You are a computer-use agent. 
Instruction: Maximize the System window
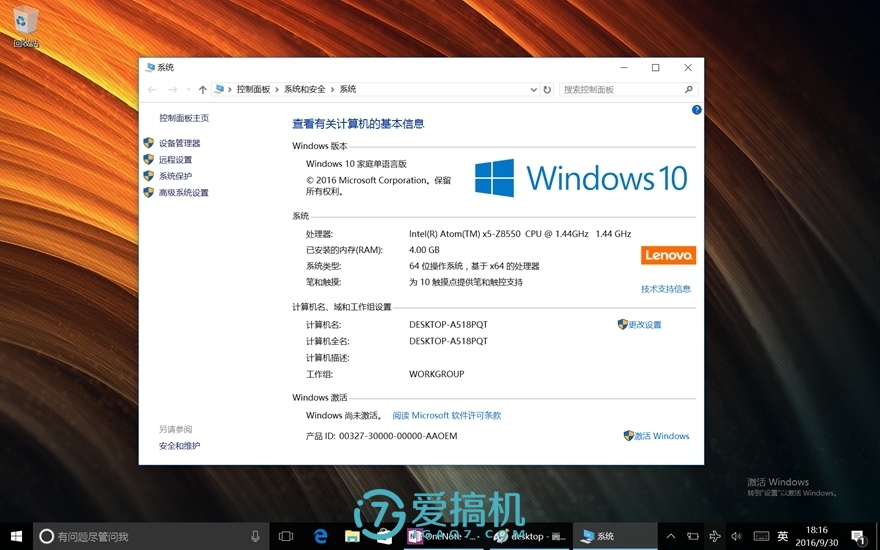(x=655, y=67)
